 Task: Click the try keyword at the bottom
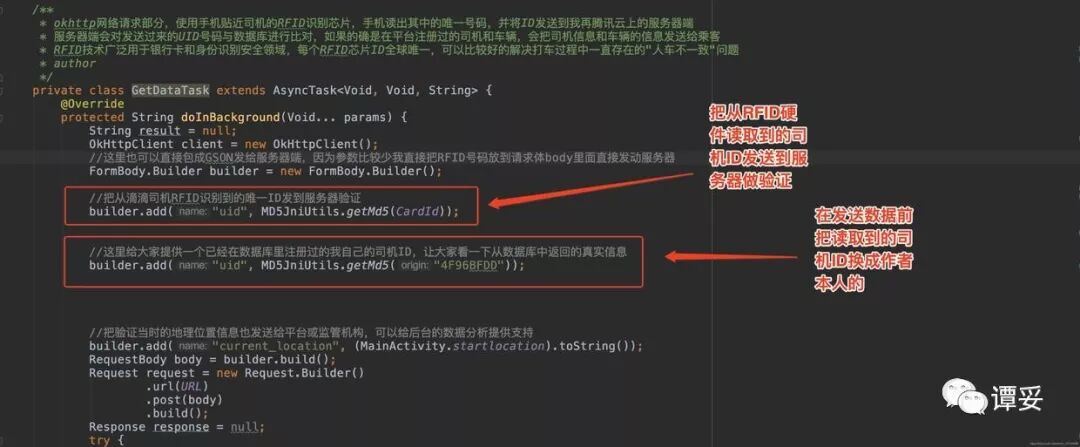pos(99,440)
